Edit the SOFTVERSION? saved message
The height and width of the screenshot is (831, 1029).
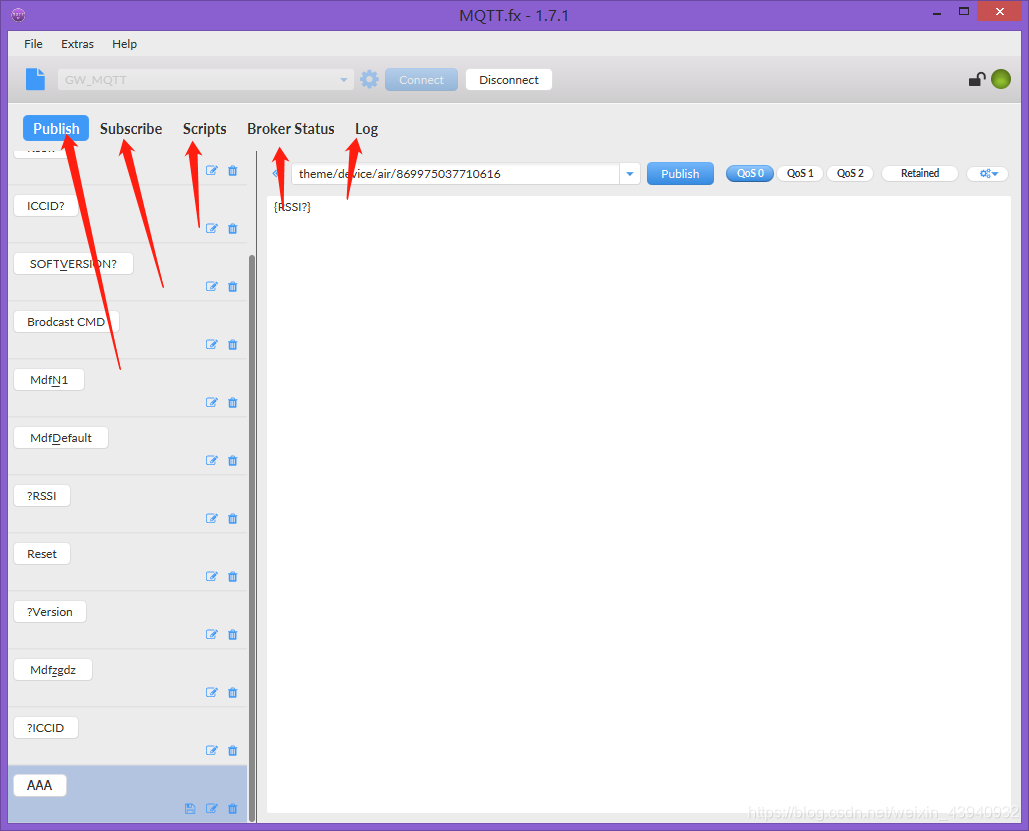[211, 286]
